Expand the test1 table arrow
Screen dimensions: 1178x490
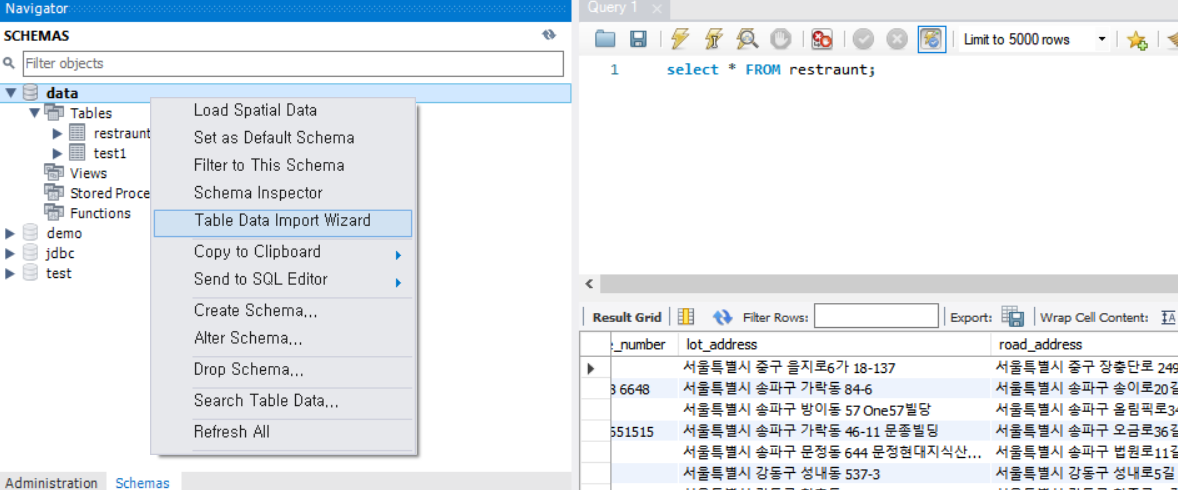58,153
